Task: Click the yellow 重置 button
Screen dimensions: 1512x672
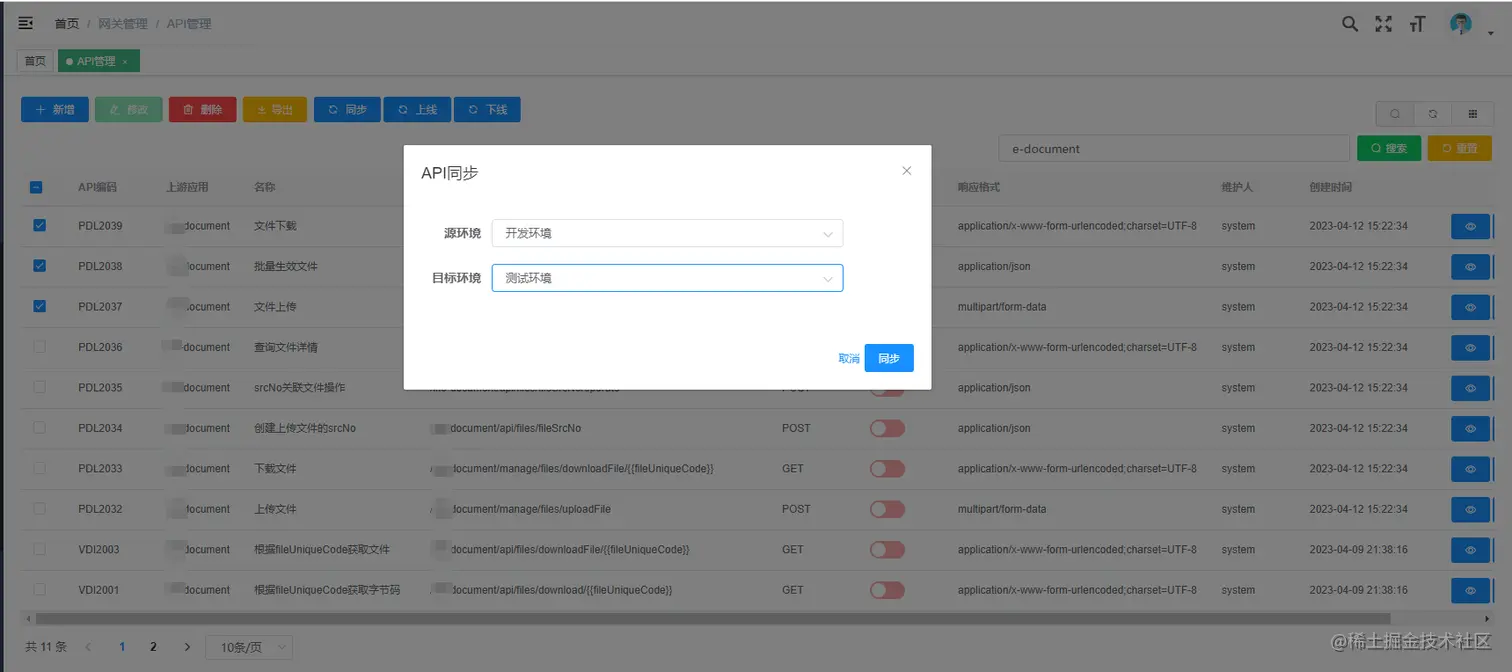Action: tap(1459, 148)
